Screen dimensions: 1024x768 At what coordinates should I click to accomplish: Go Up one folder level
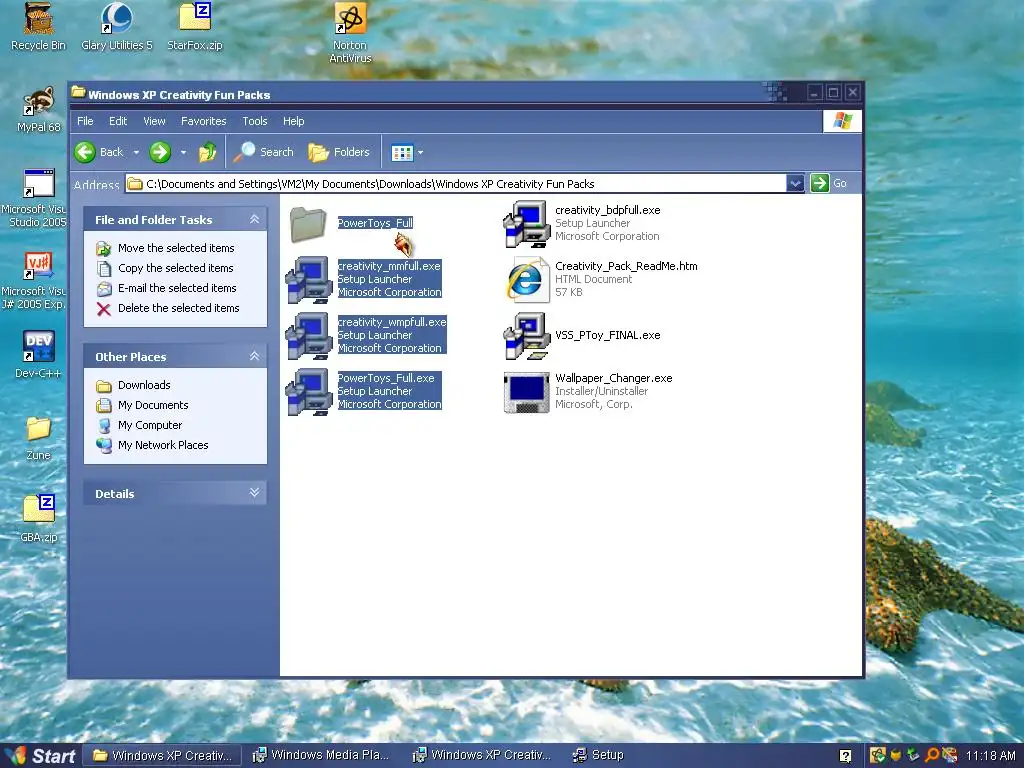point(207,152)
